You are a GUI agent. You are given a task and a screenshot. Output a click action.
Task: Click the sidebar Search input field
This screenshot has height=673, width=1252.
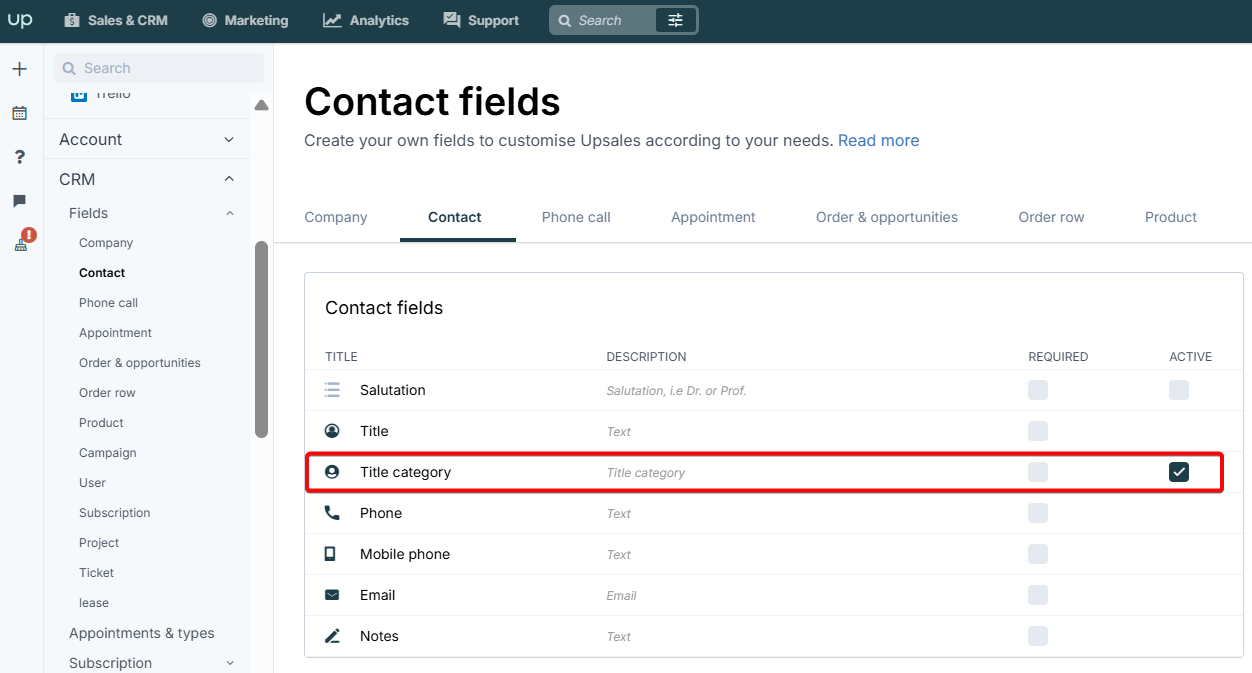(x=159, y=68)
